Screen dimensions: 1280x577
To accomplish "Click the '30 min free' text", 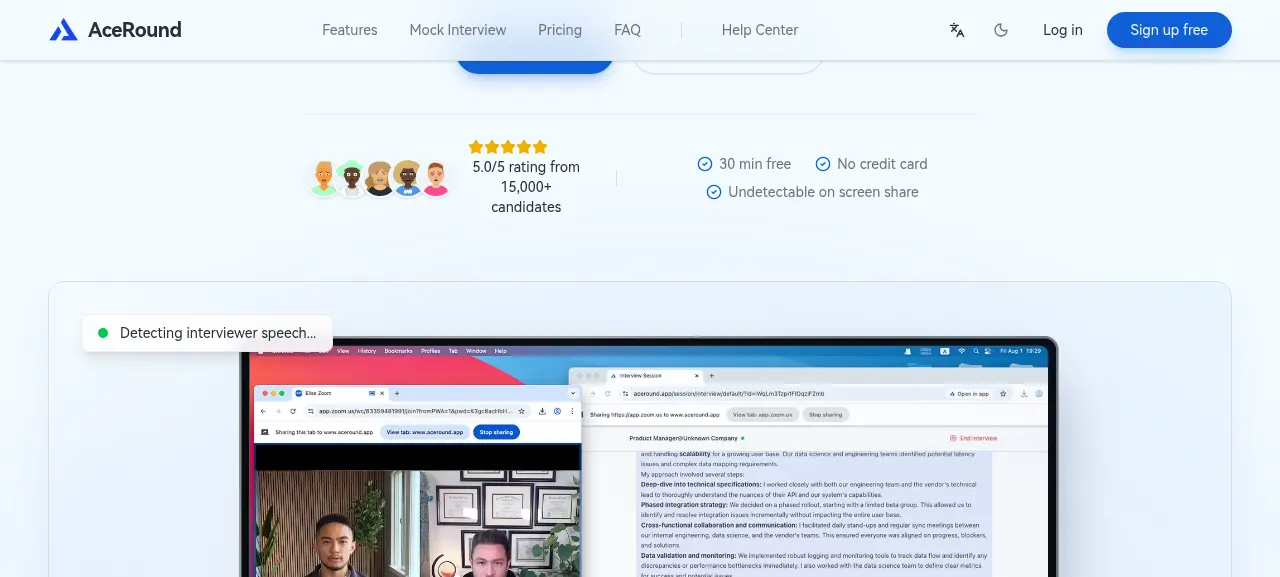I will (755, 164).
